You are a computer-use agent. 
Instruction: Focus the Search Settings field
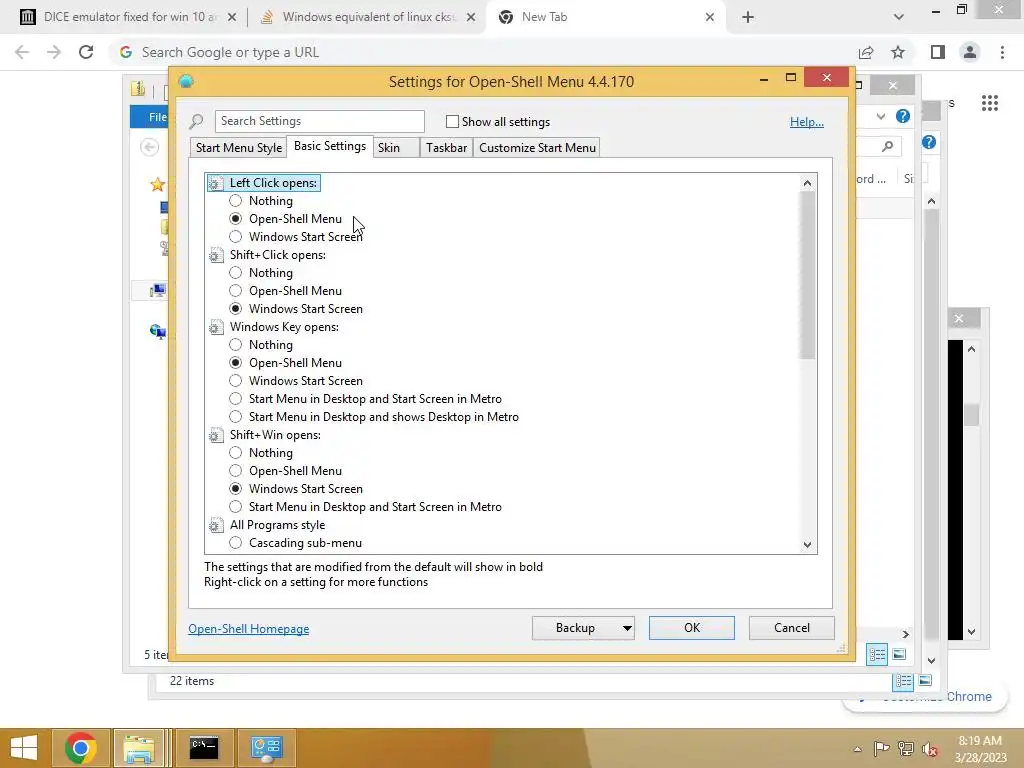coord(319,121)
